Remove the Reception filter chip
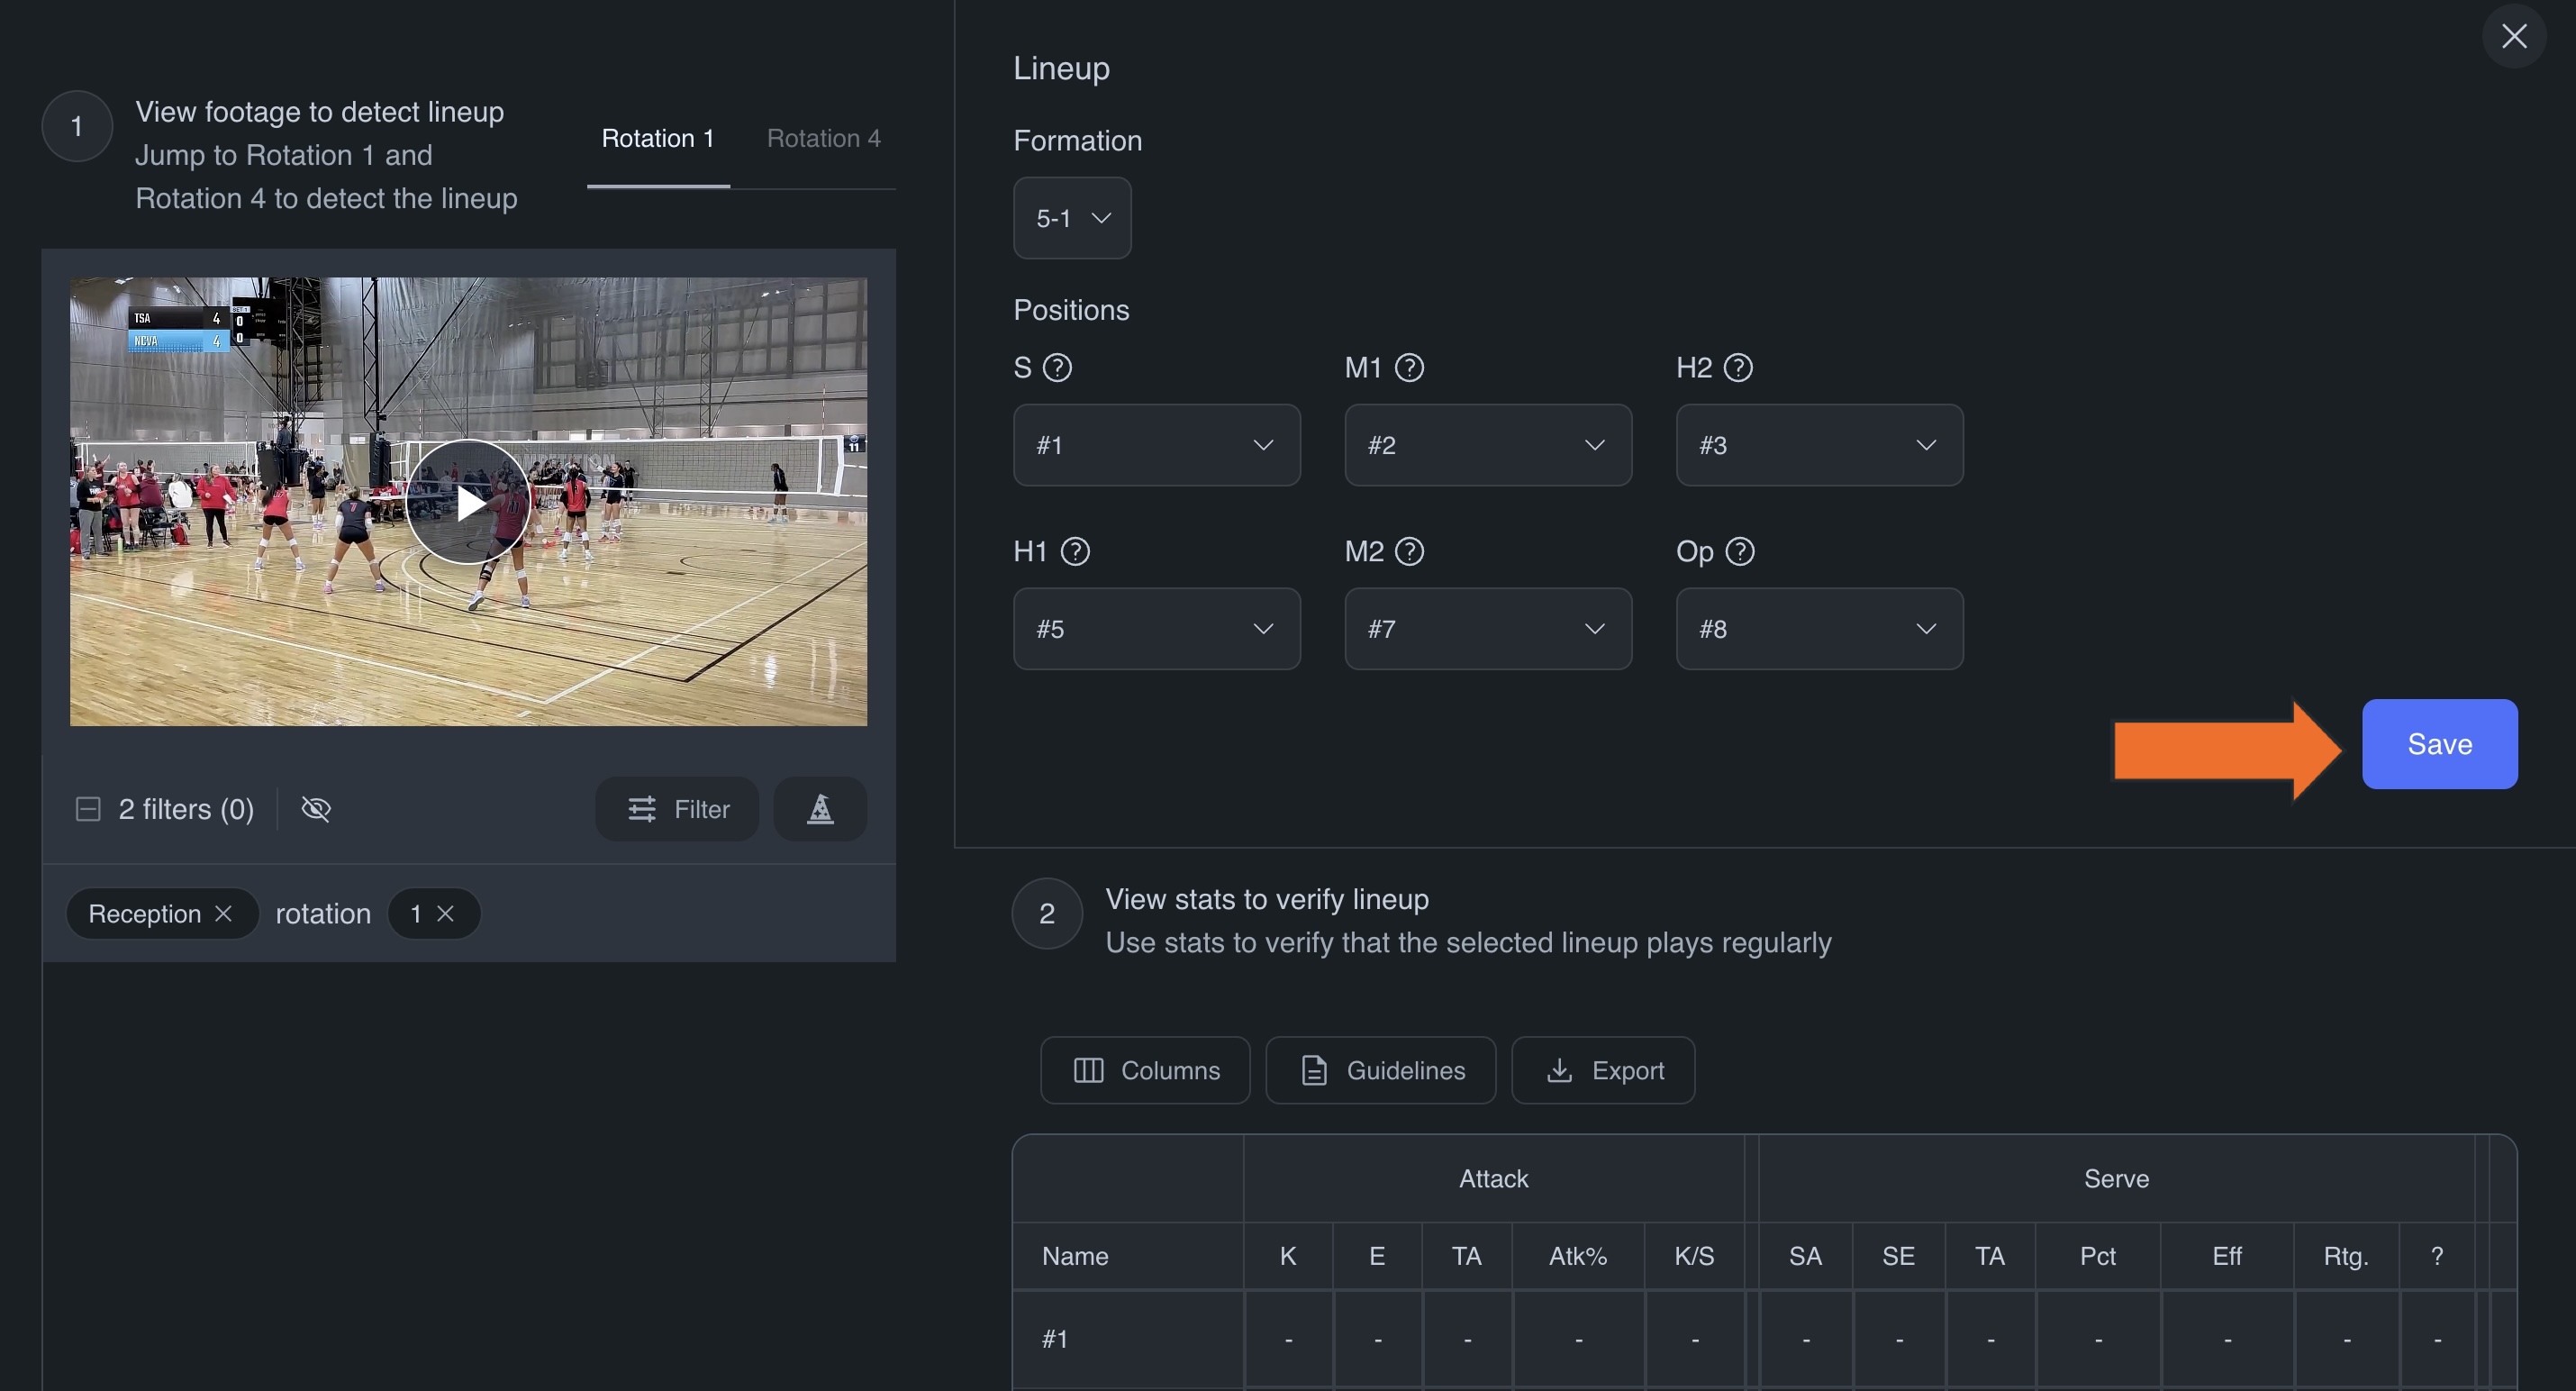The image size is (2576, 1391). [224, 914]
